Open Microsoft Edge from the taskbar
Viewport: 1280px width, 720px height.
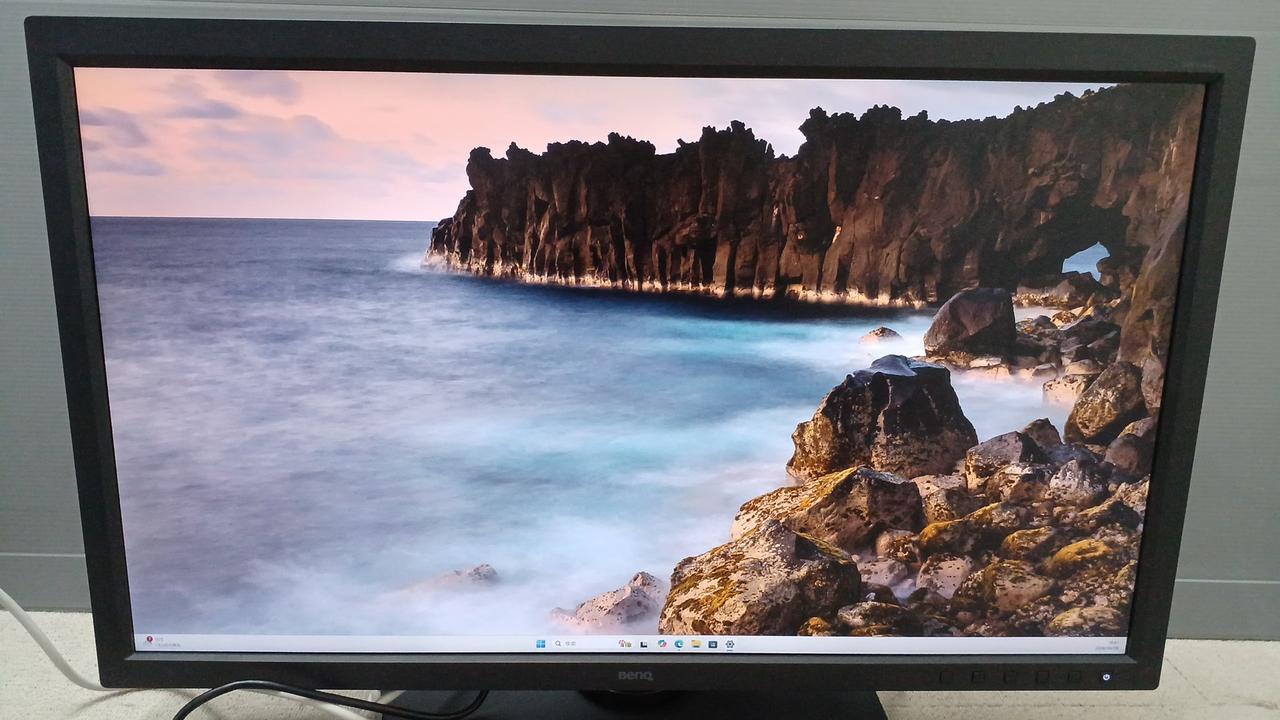(x=678, y=643)
